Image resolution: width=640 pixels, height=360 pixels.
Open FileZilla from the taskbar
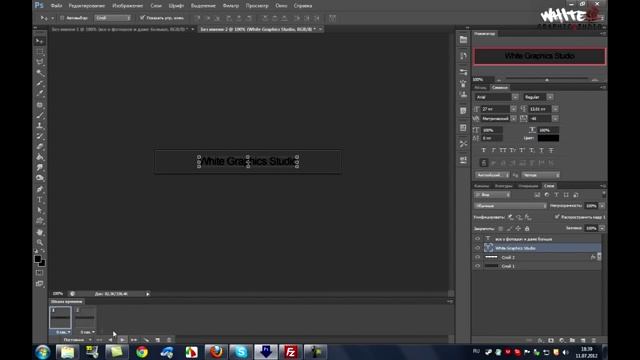[x=291, y=352]
